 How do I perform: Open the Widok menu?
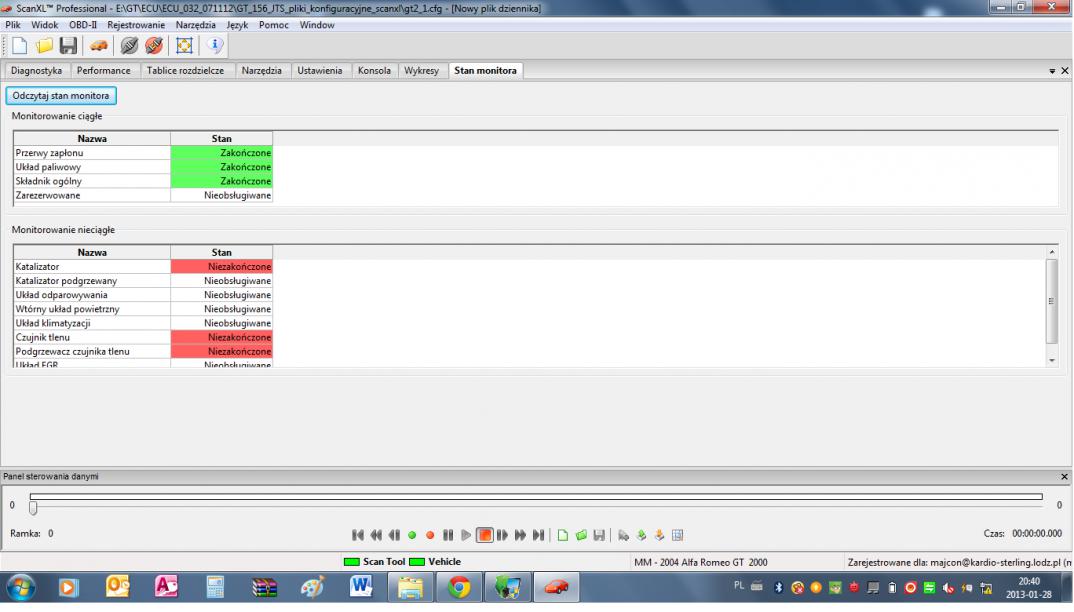pos(45,25)
